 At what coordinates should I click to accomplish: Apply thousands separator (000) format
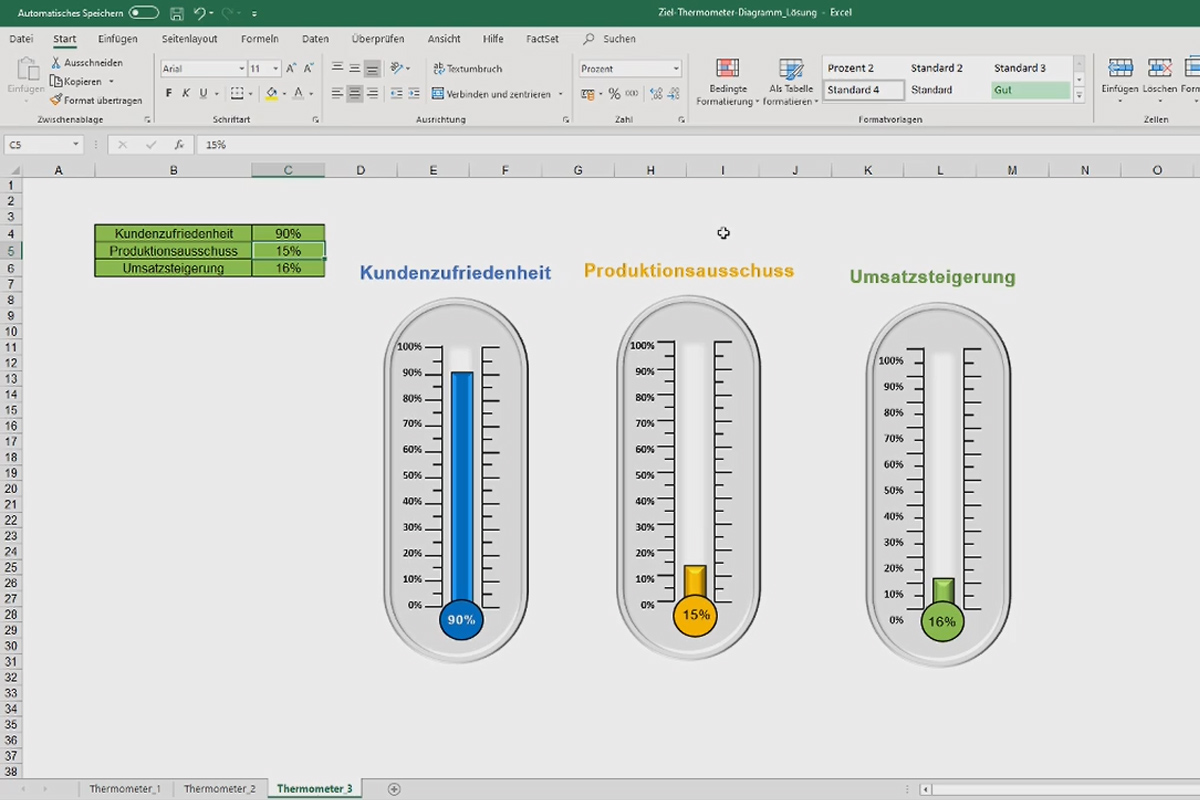pos(632,94)
